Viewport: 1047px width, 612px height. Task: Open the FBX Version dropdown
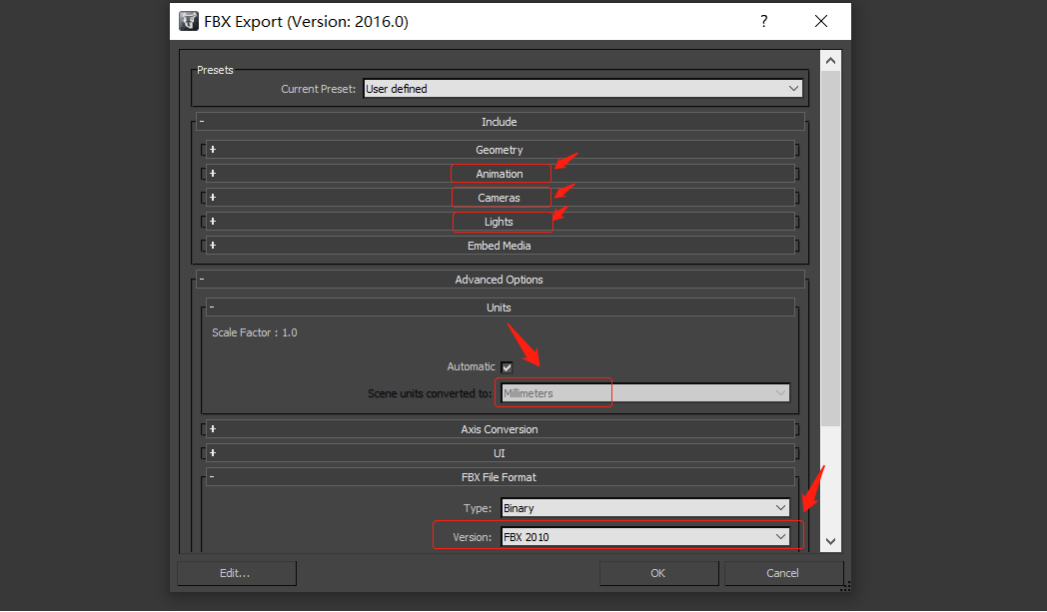(645, 537)
